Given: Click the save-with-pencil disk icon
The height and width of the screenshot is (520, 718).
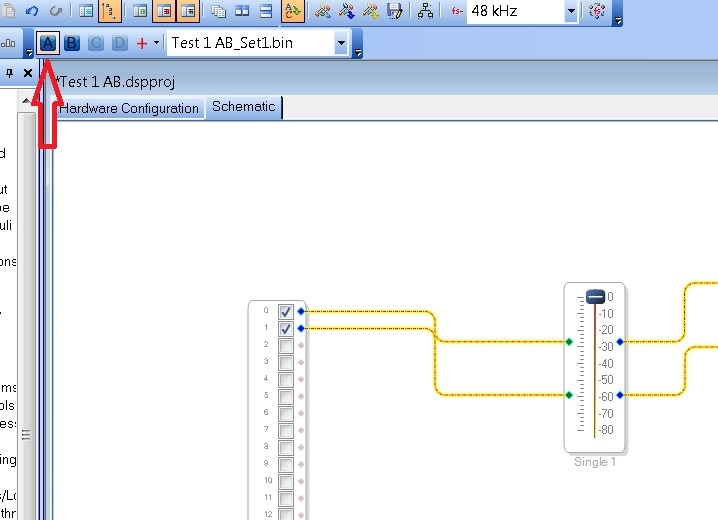Looking at the screenshot, I should click(394, 11).
